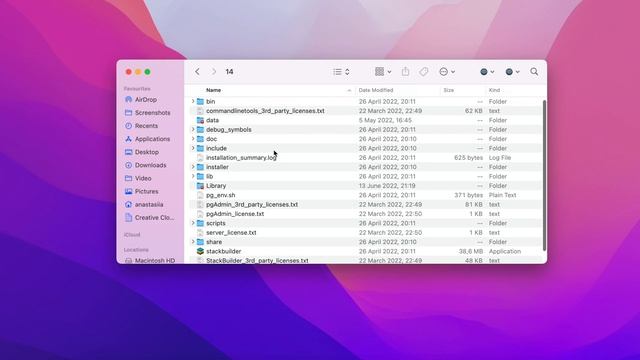Click the 5 May 2022, 16:45 date
Image resolution: width=640 pixels, height=360 pixels.
pos(385,120)
